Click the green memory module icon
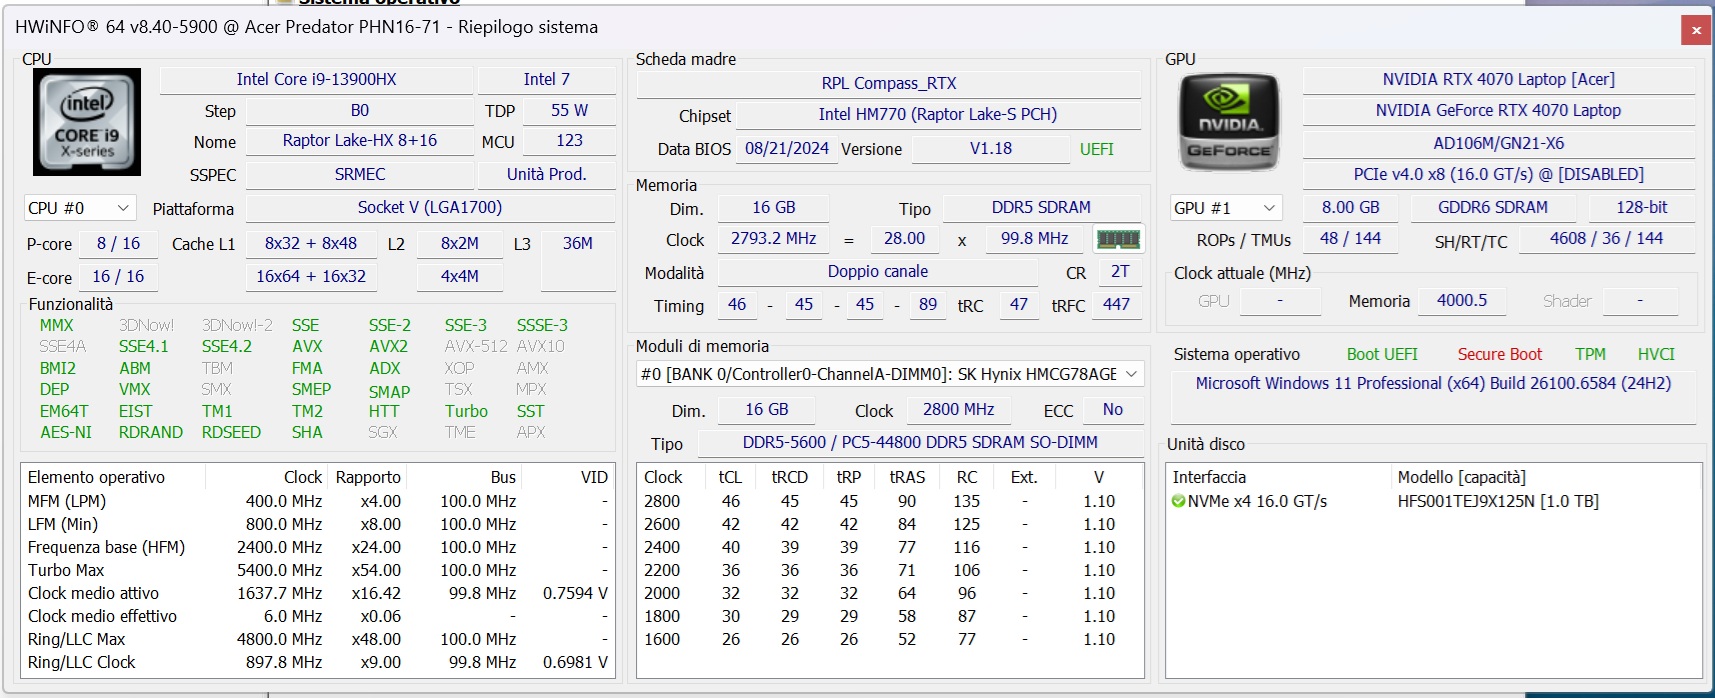1715x699 pixels. (x=1118, y=239)
